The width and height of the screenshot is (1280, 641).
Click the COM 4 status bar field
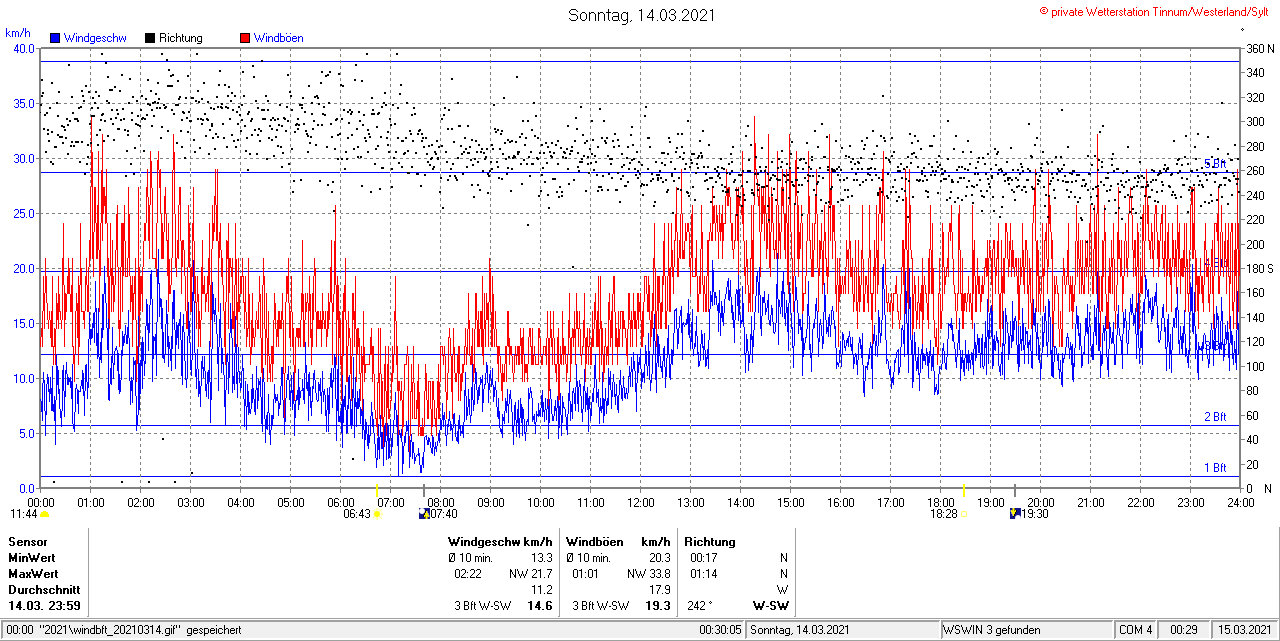[x=1136, y=630]
